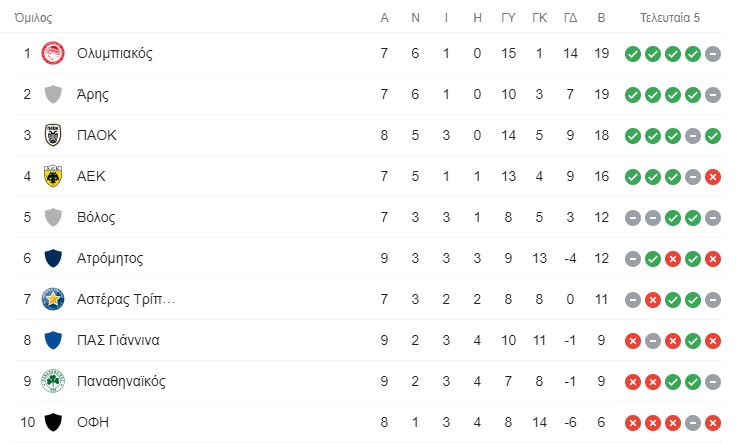The width and height of the screenshot is (746, 443).
Task: Open the Βόλος team name link
Action: pyautogui.click(x=96, y=217)
